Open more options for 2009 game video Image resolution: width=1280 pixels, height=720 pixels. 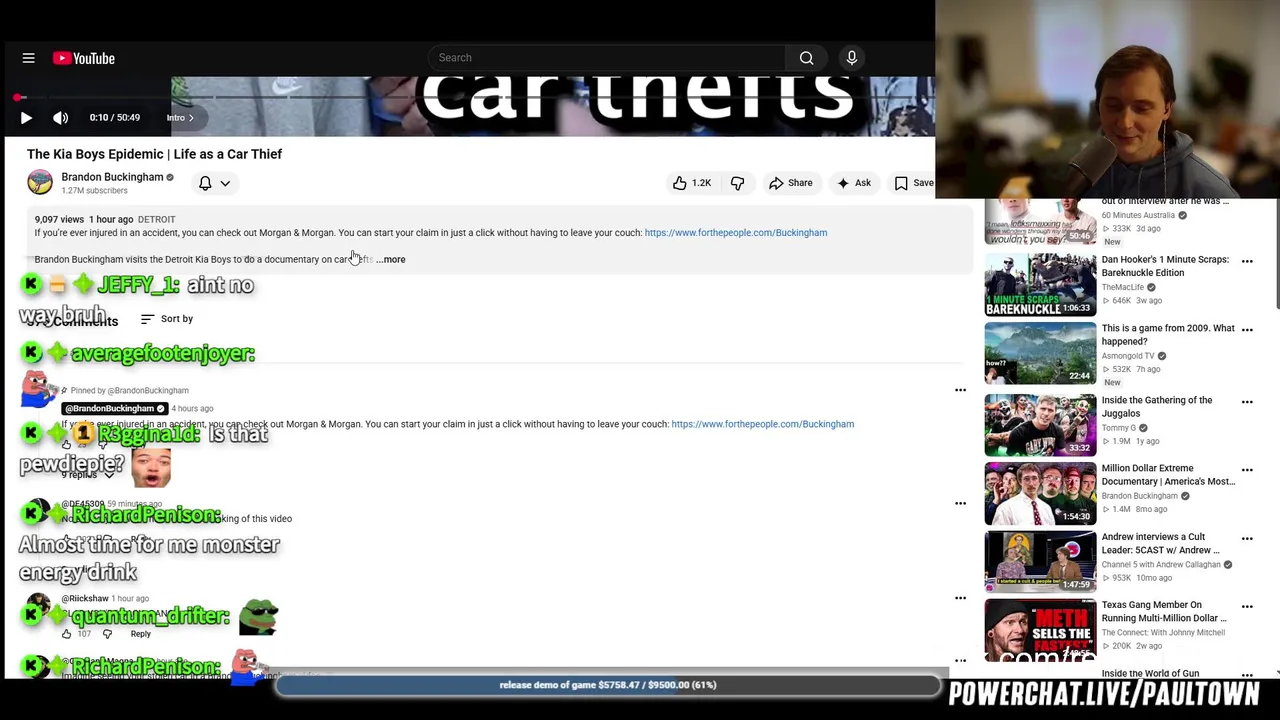click(1247, 331)
